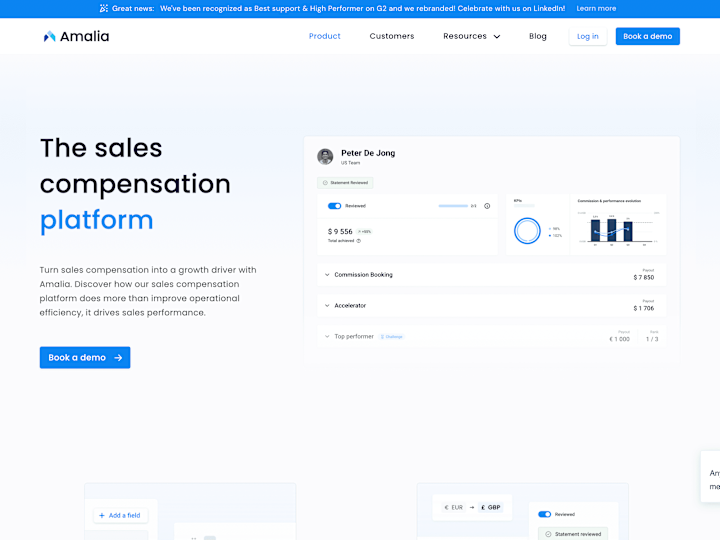The width and height of the screenshot is (720, 540).
Task: Click the arrow icon in Book a demo
Action: (x=118, y=358)
